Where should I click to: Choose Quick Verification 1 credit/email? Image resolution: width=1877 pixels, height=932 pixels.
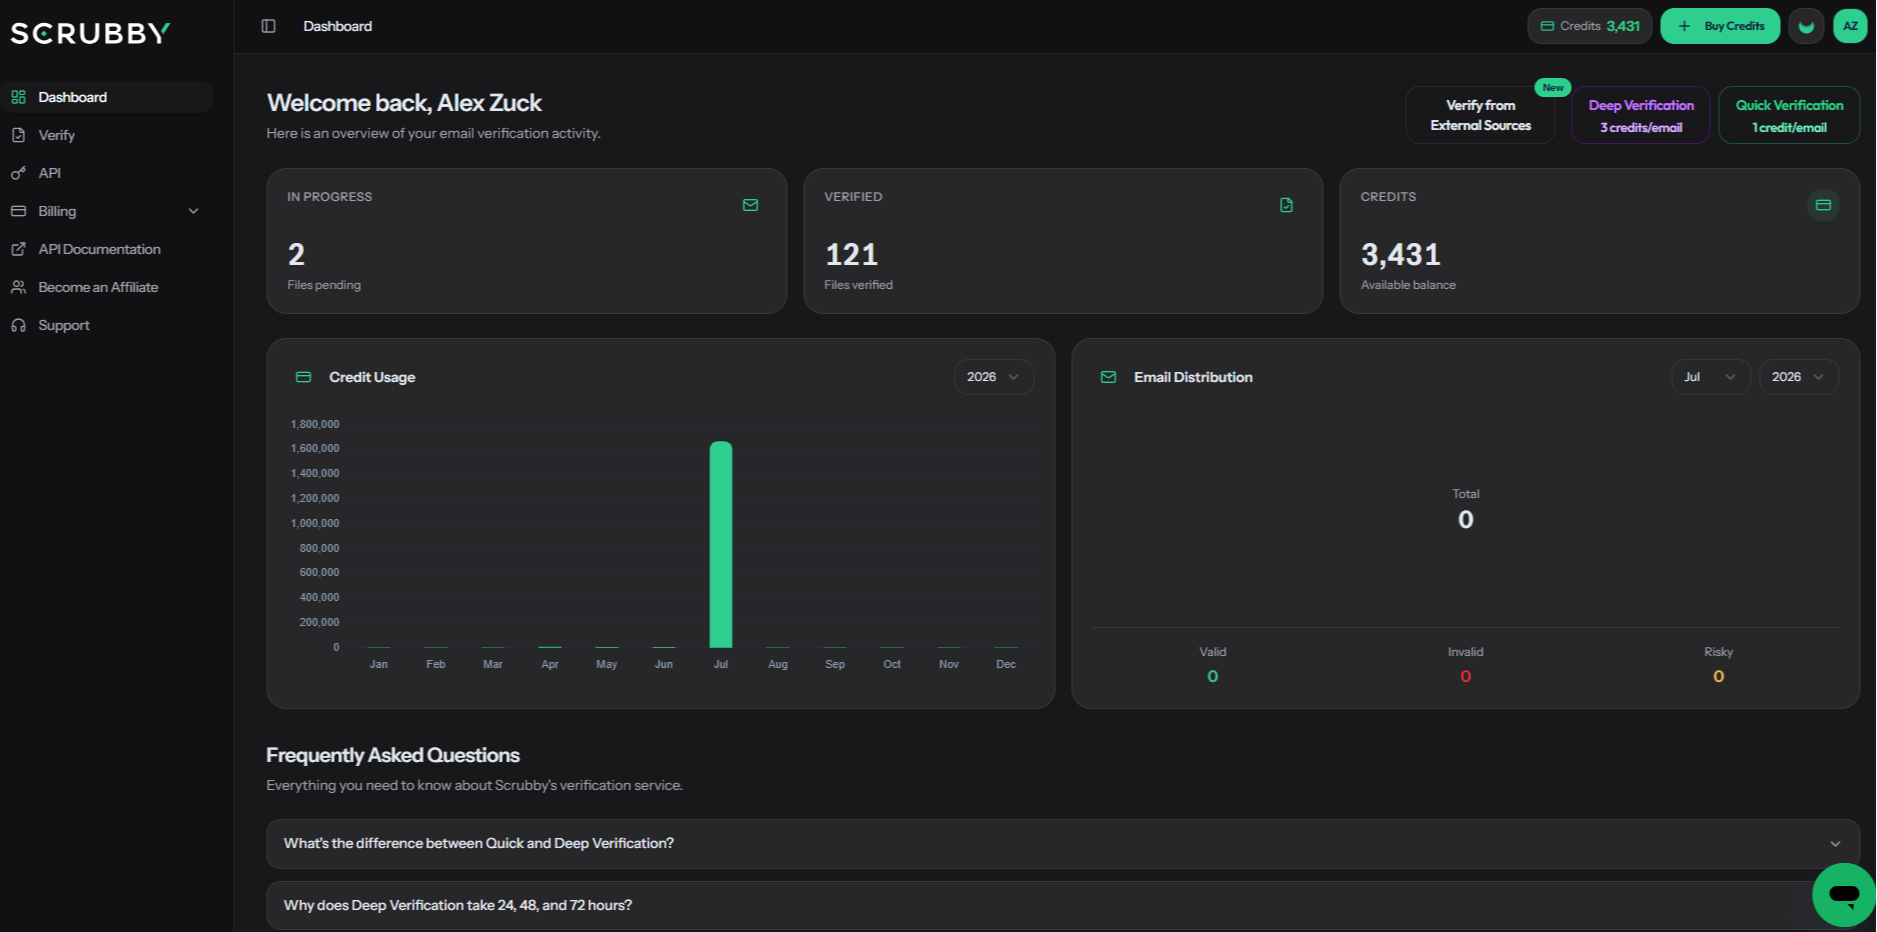(1789, 115)
